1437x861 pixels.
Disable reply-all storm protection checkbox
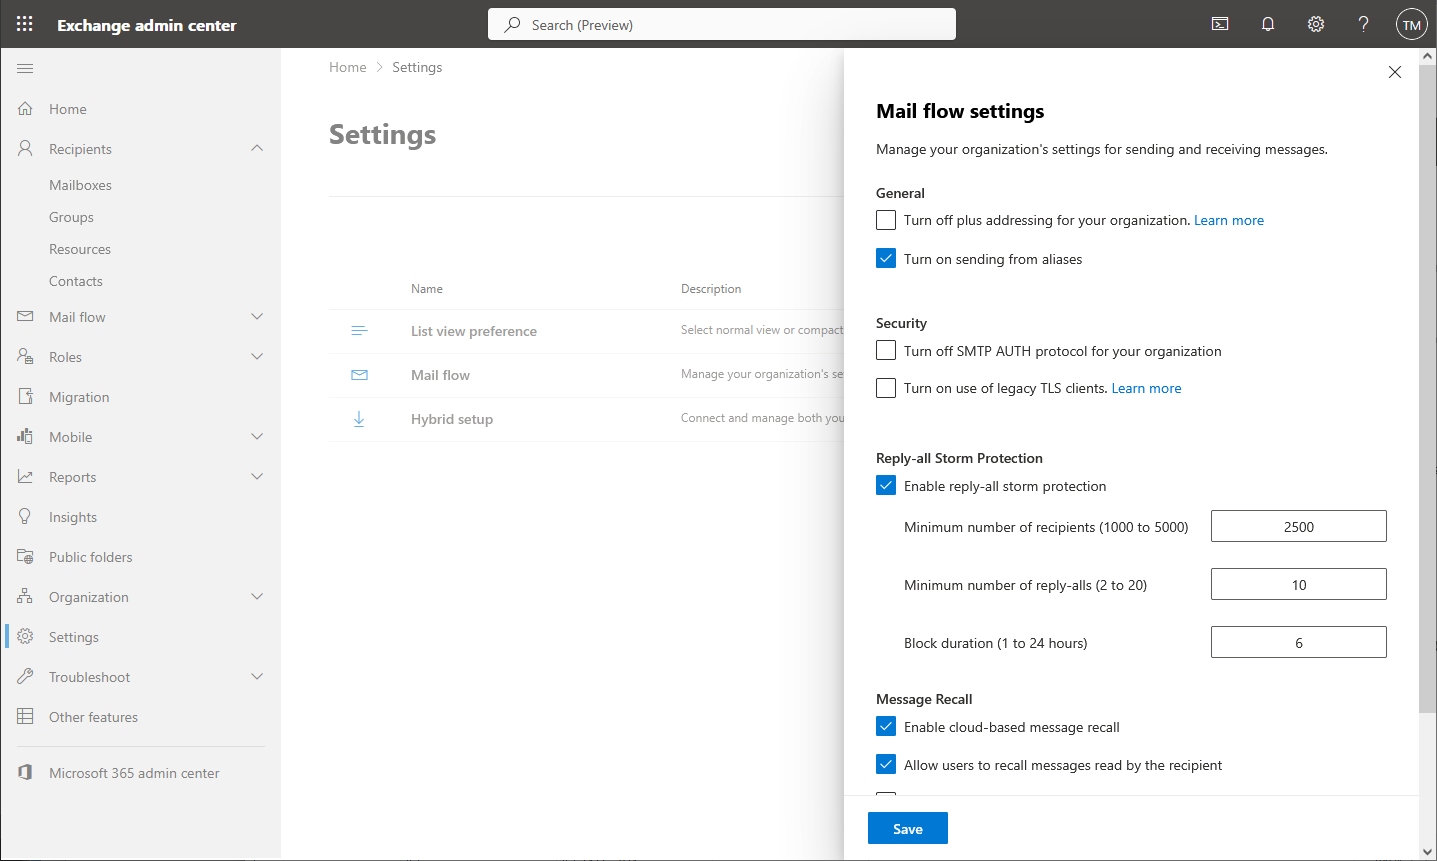pyautogui.click(x=886, y=486)
